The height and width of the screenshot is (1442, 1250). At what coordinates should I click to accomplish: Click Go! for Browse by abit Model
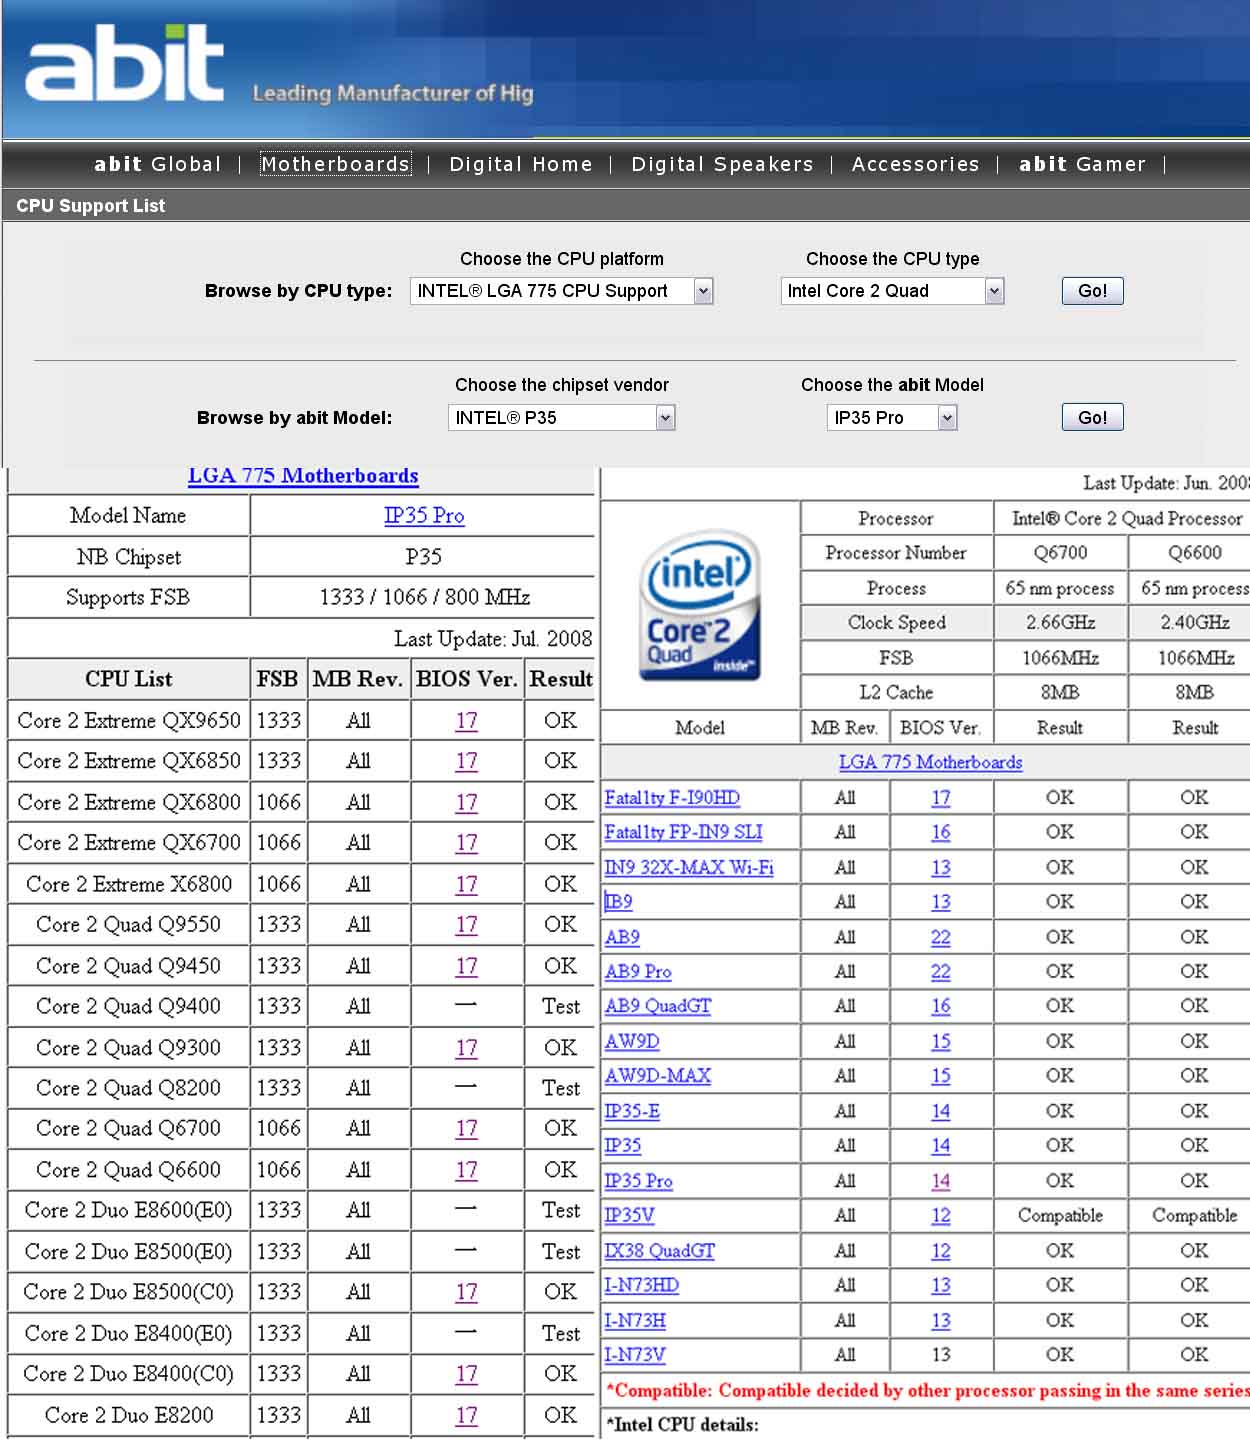1092,418
